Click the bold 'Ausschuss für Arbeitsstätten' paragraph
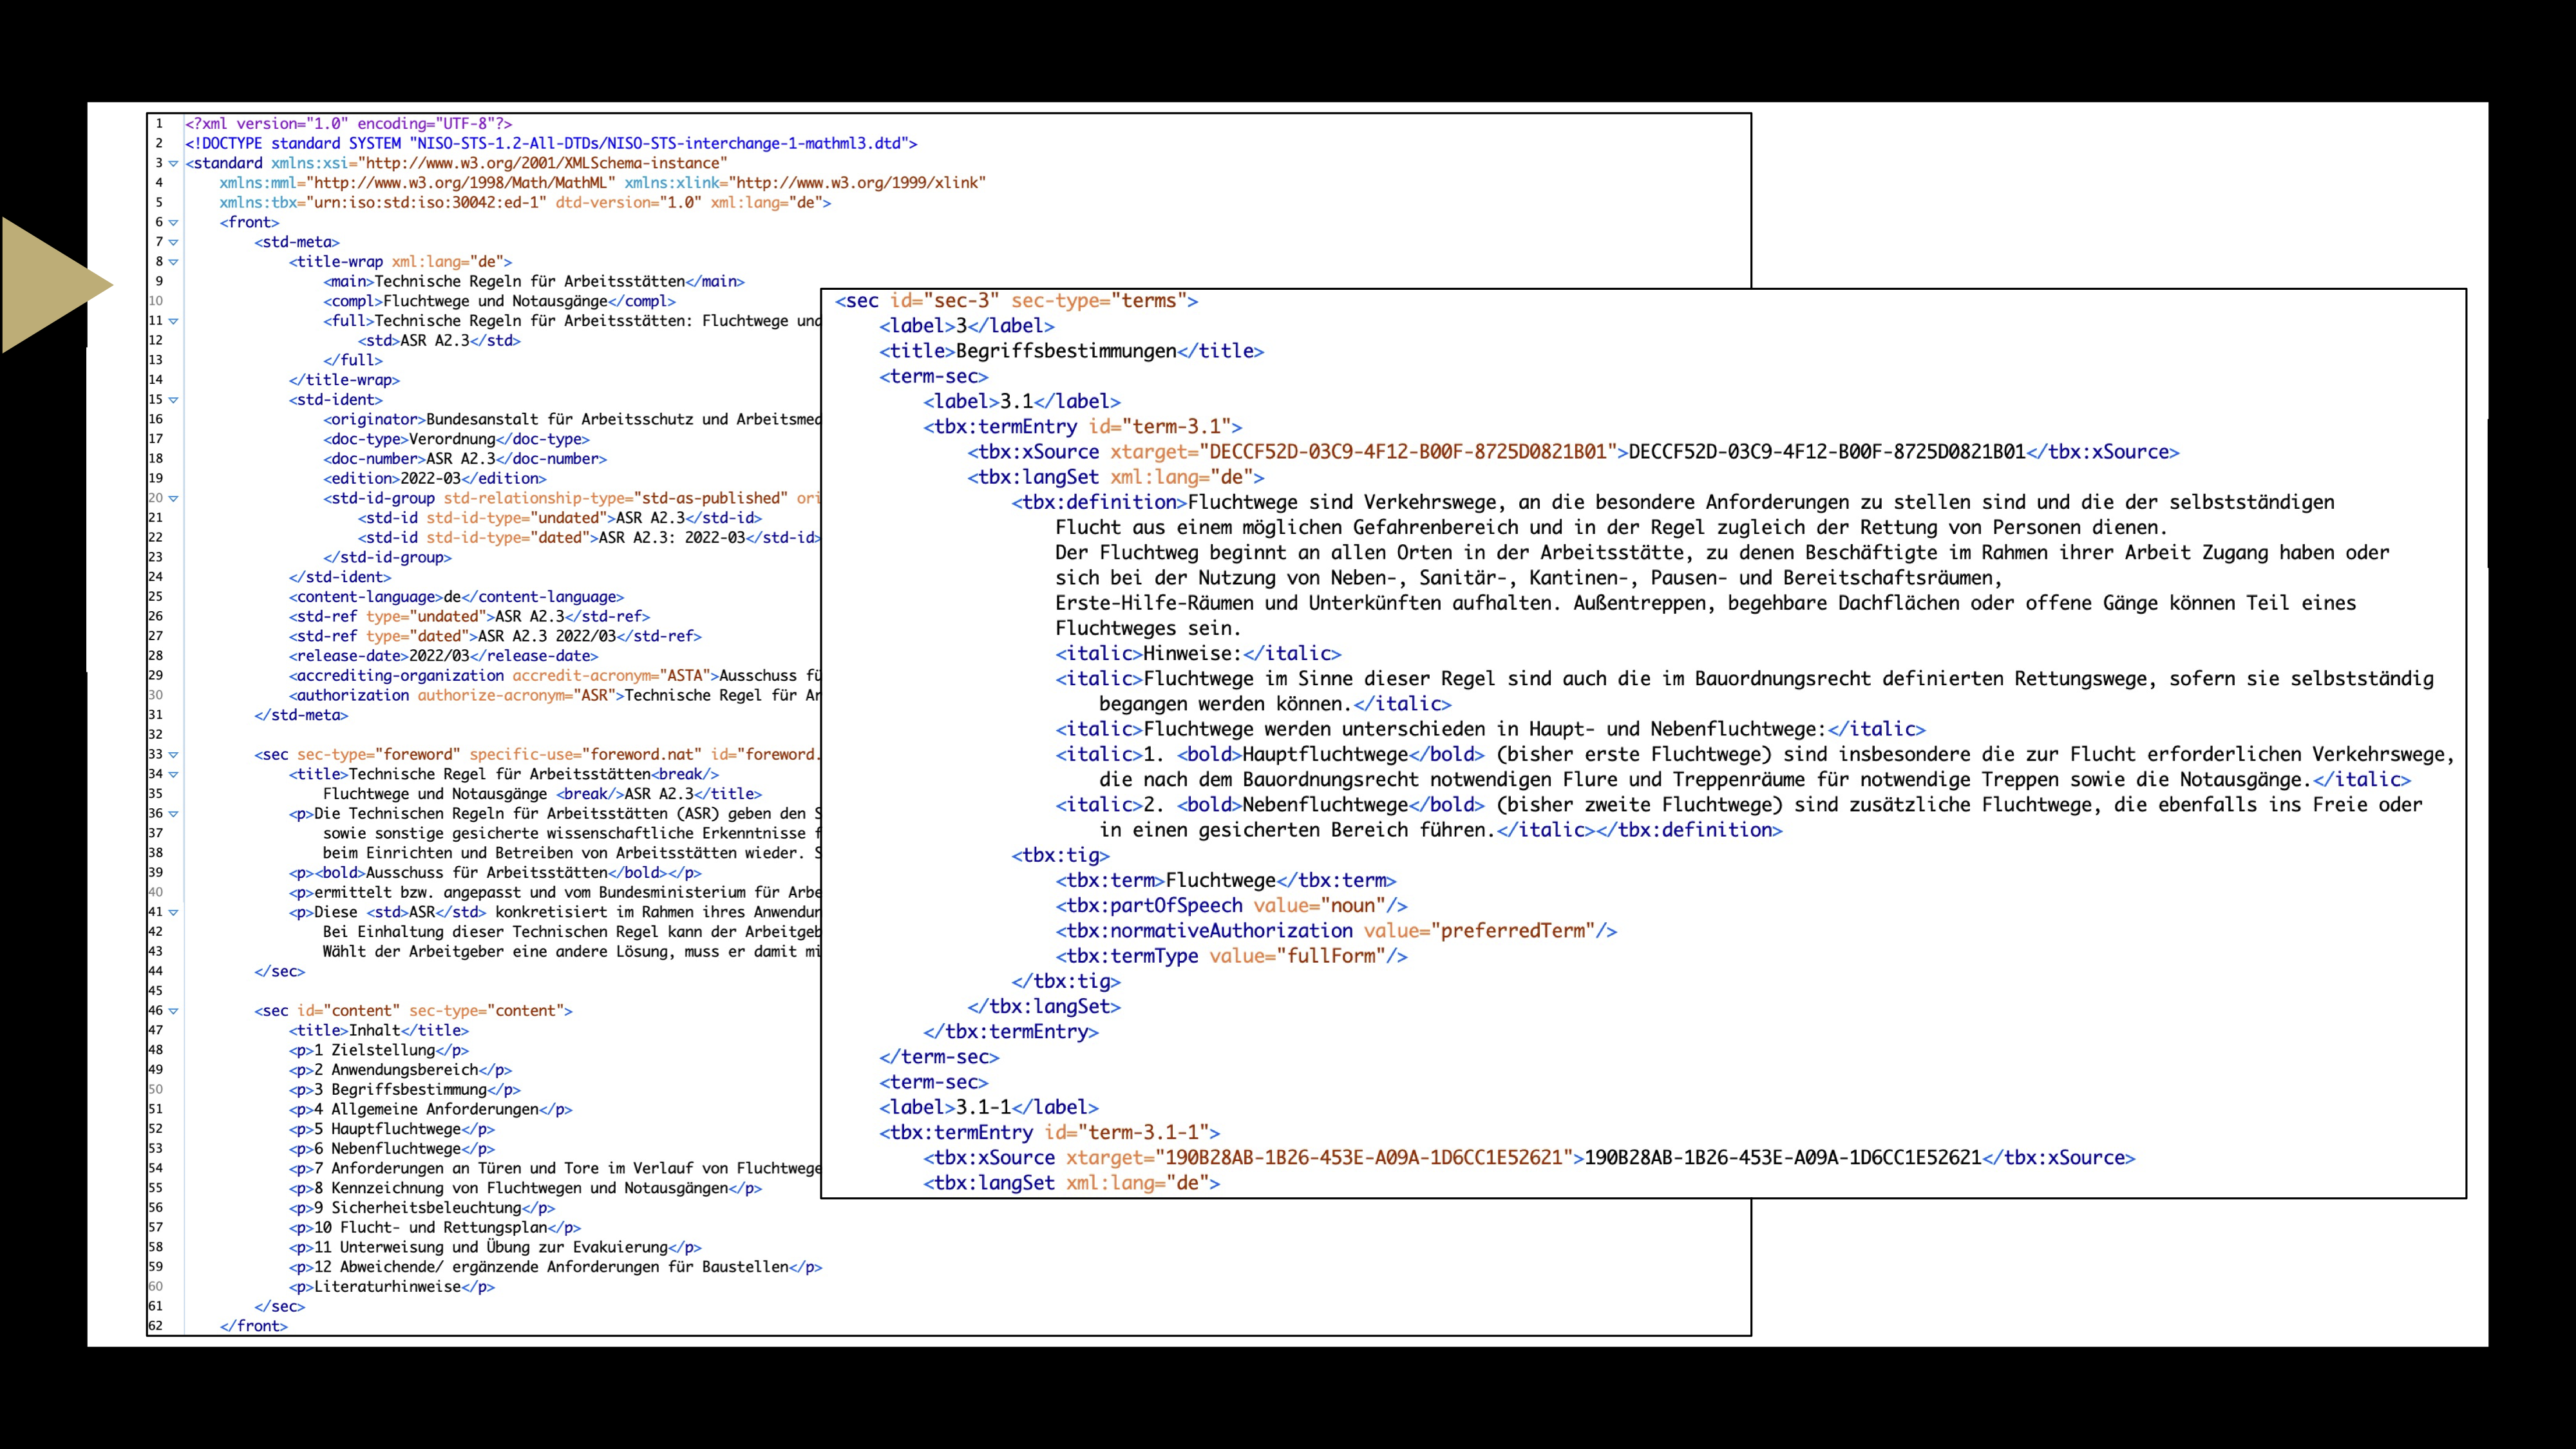 click(x=495, y=873)
